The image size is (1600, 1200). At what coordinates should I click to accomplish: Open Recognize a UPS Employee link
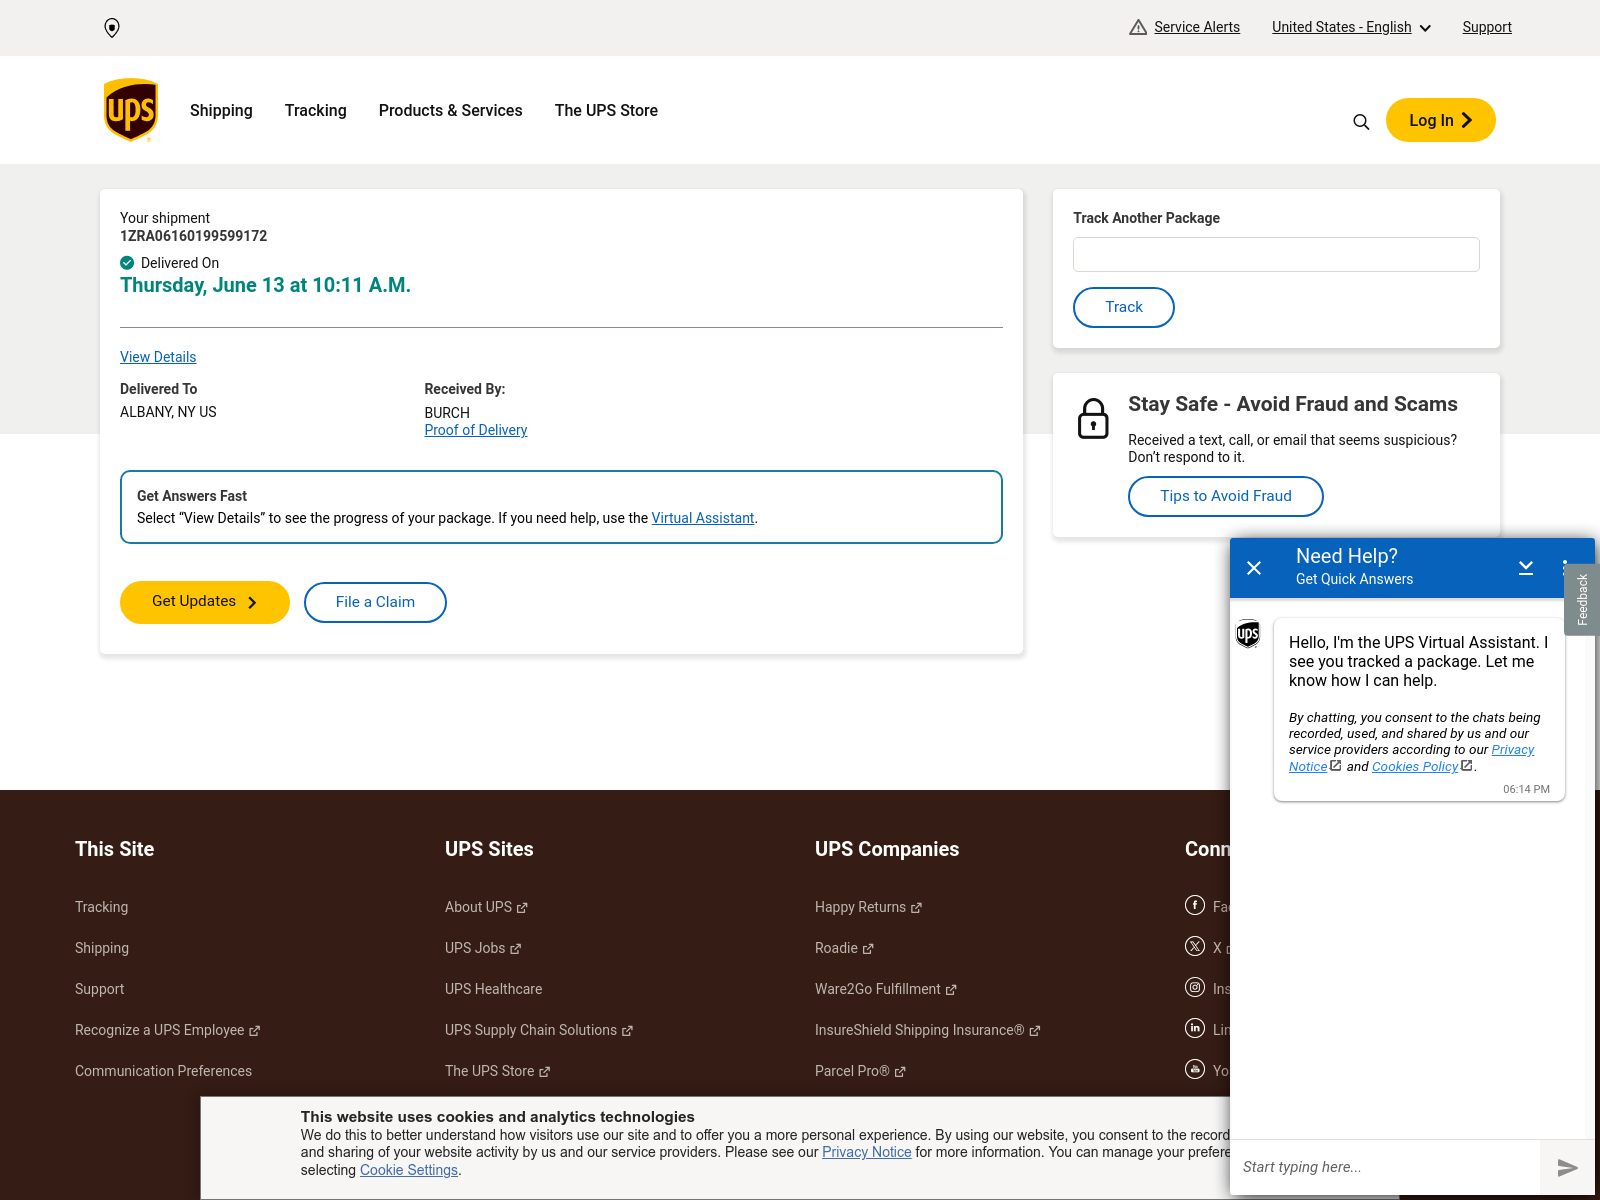[x=167, y=1030]
